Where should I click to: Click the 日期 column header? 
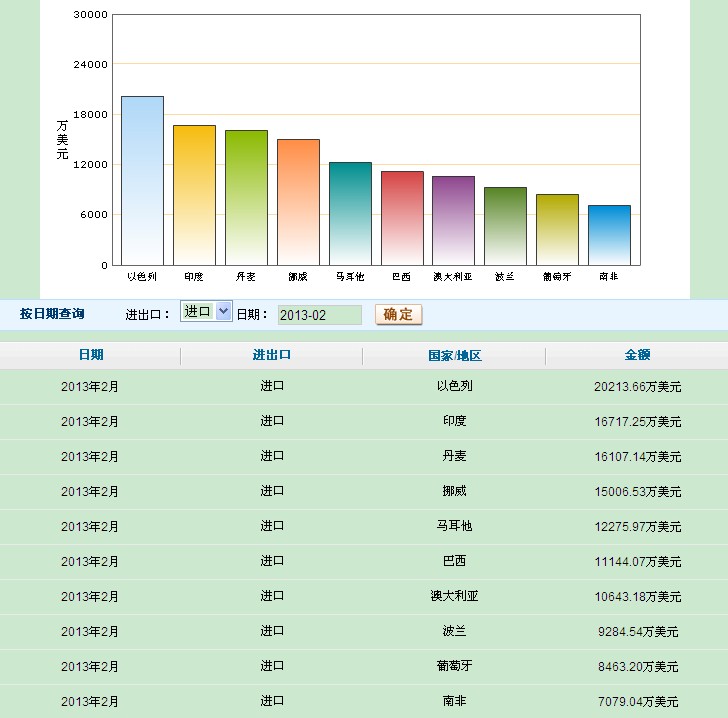pos(90,355)
